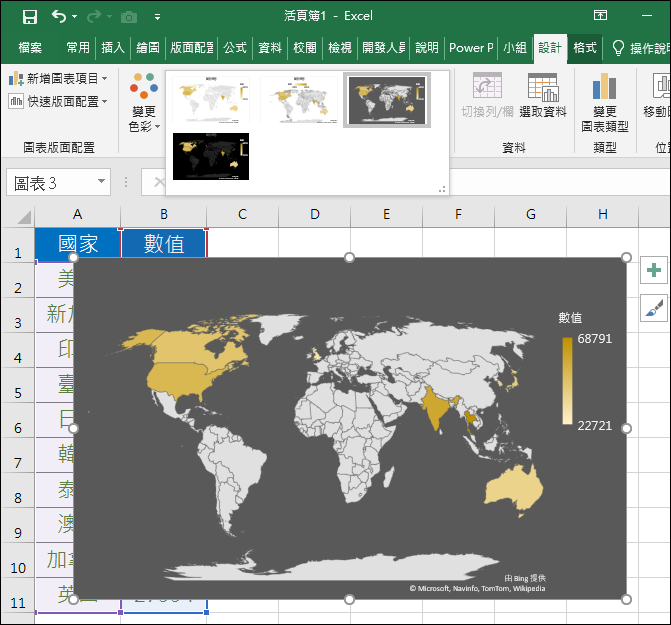Expand the 快速版面配置 dropdown
The image size is (671, 625).
pos(58,101)
